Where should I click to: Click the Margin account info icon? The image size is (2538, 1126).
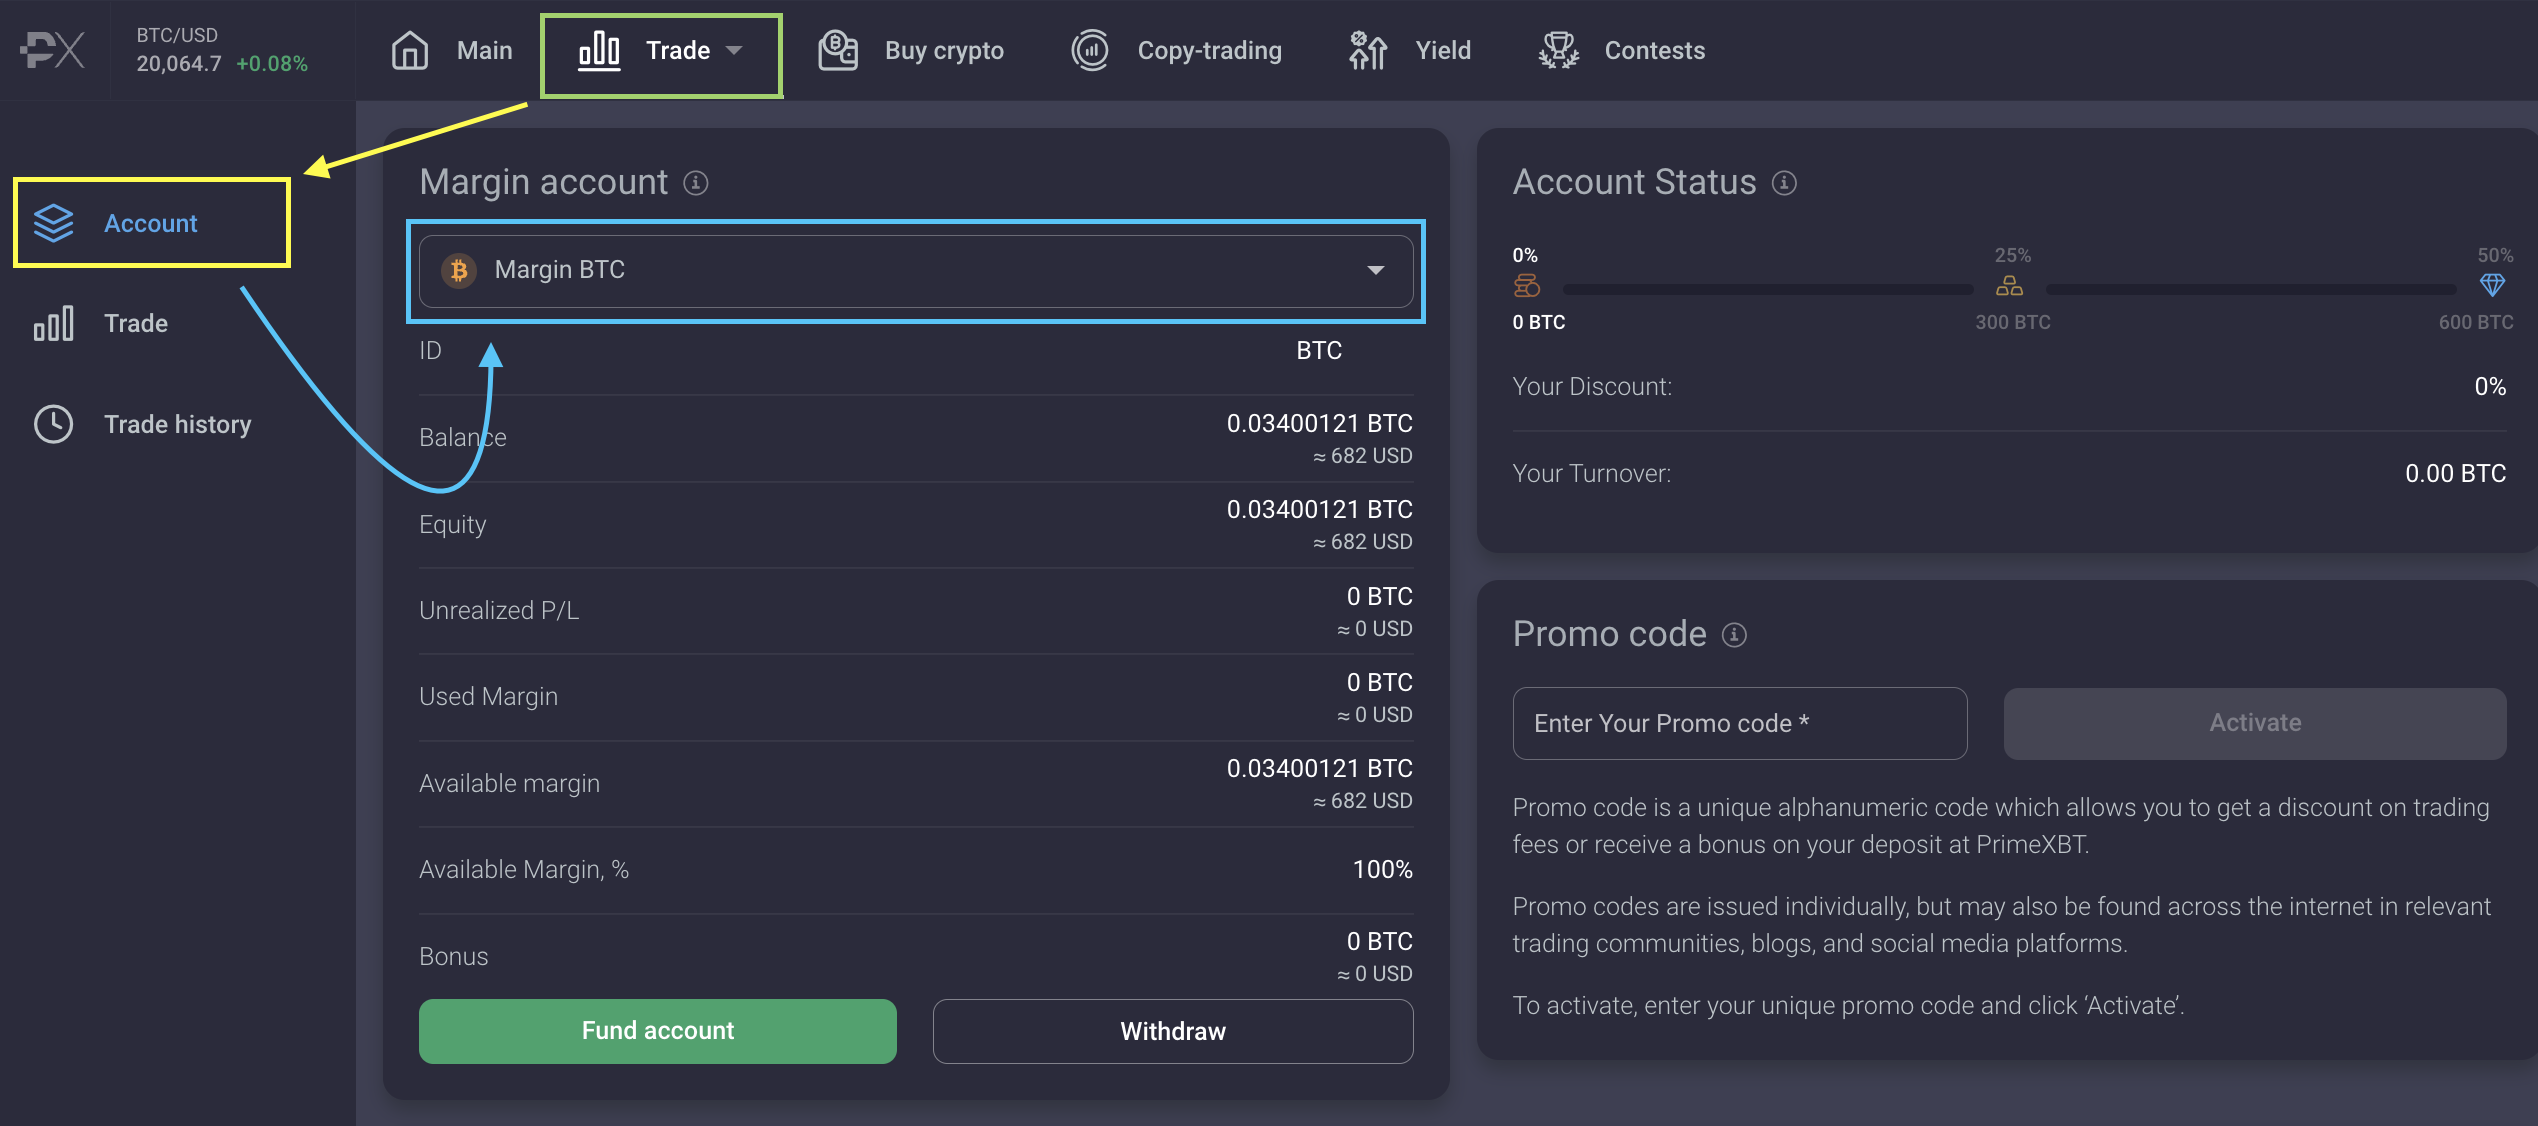pyautogui.click(x=696, y=183)
